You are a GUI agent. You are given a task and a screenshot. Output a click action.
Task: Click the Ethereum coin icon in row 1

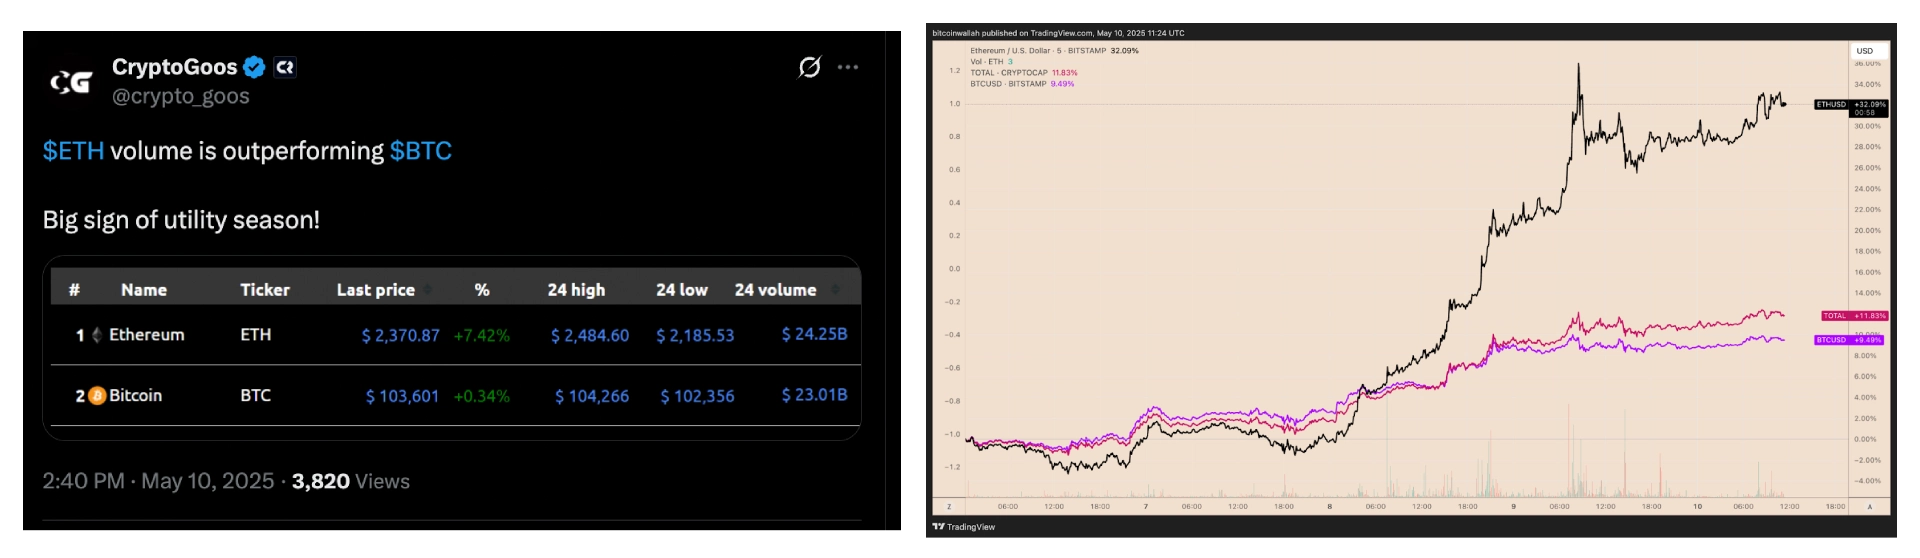(x=97, y=335)
